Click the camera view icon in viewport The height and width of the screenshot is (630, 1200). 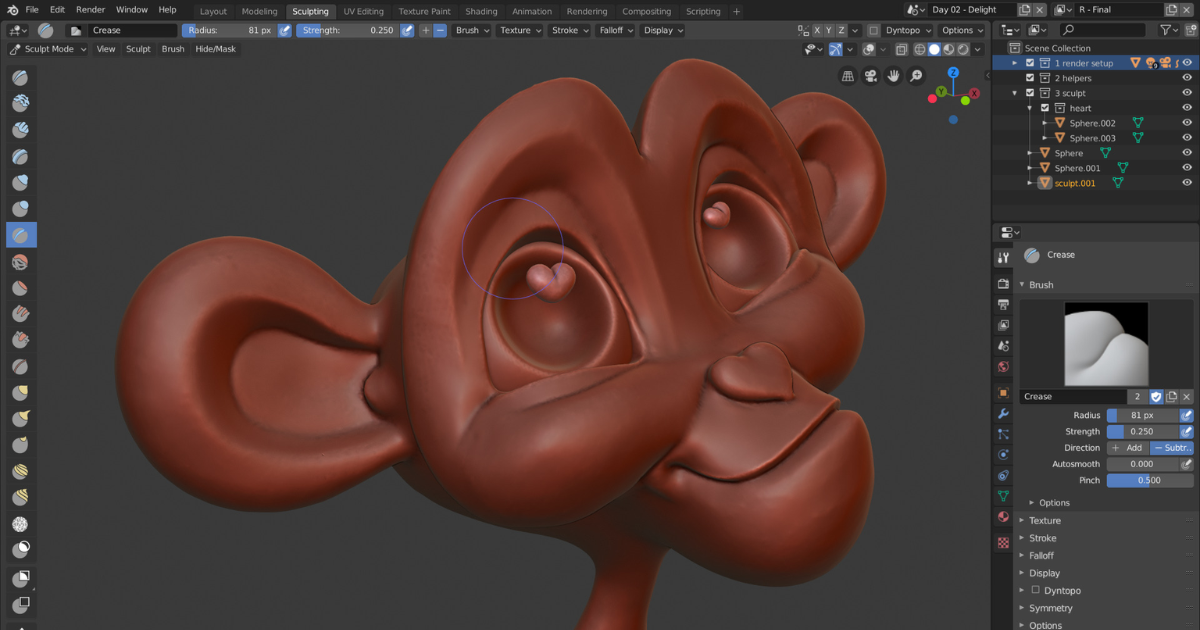[x=870, y=76]
